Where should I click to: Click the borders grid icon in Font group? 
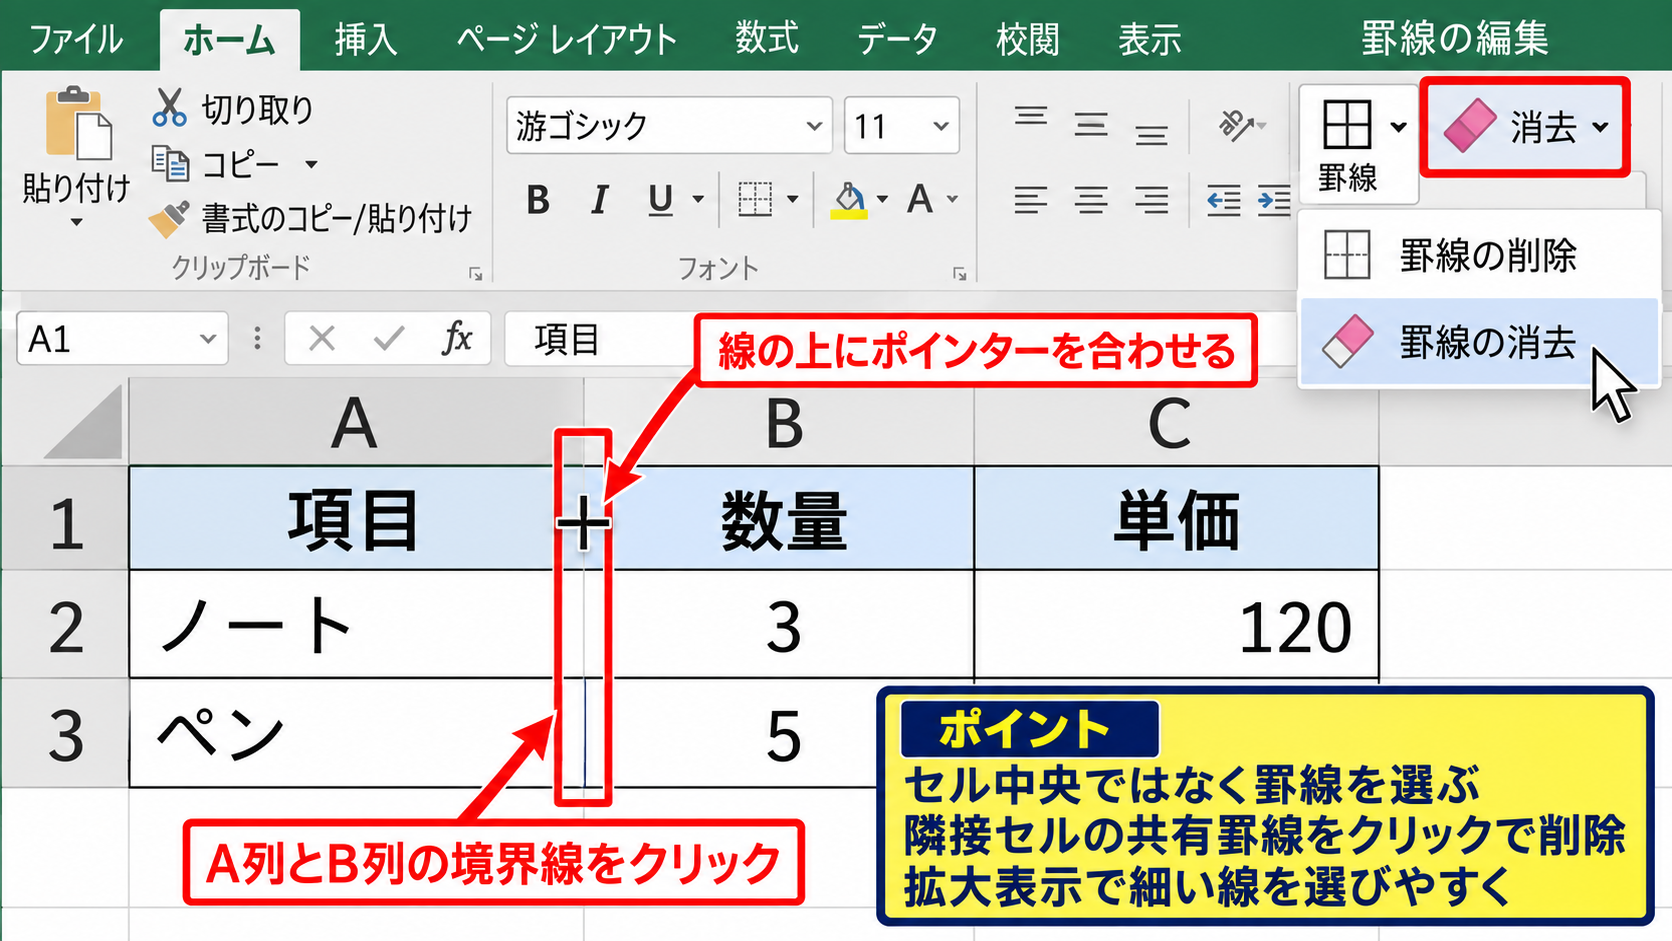(x=755, y=199)
